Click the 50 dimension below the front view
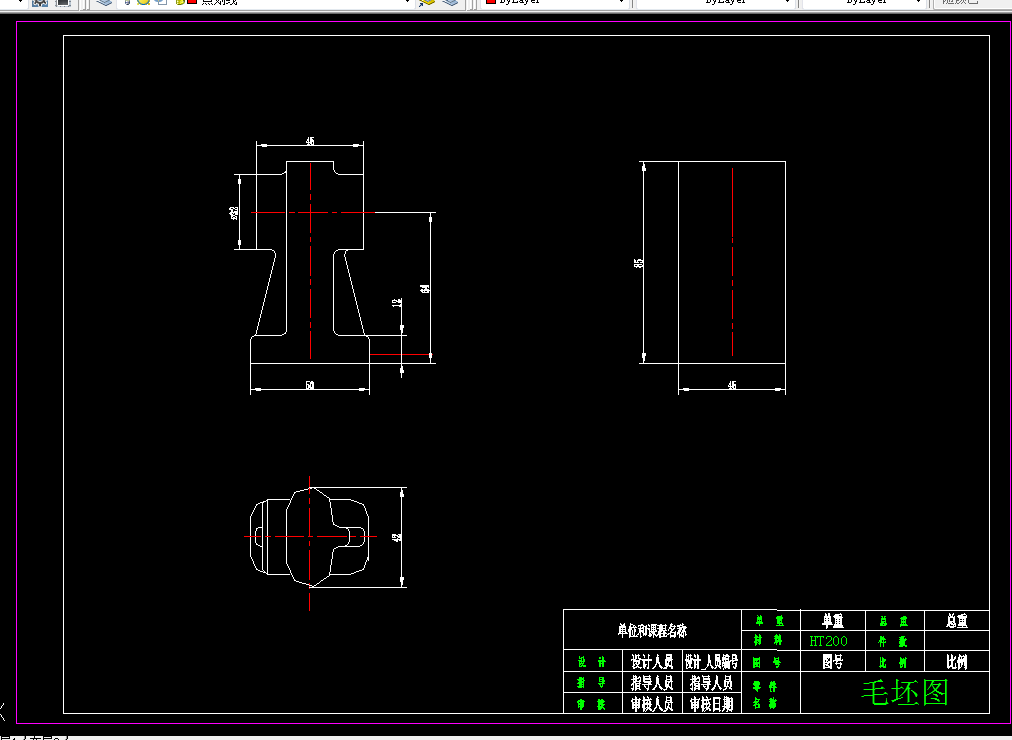The width and height of the screenshot is (1012, 740). pos(310,385)
